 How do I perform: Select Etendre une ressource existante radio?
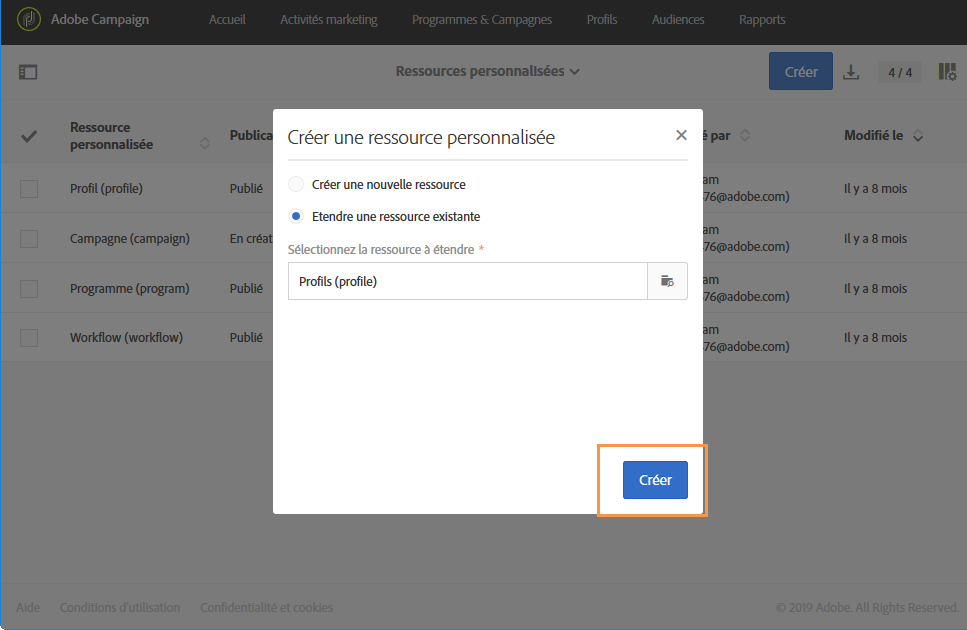click(x=296, y=216)
